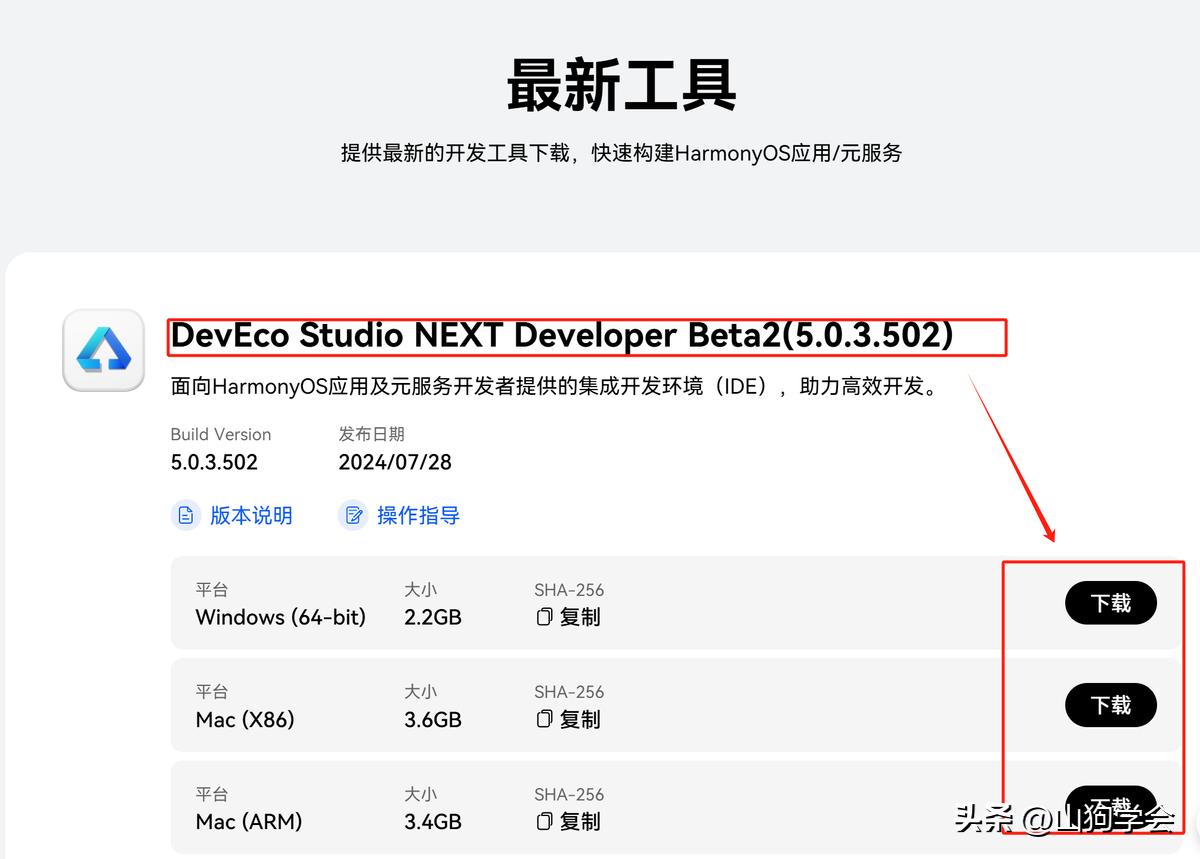Click the 最新工具 heading
Image resolution: width=1200 pixels, height=859 pixels.
[621, 85]
